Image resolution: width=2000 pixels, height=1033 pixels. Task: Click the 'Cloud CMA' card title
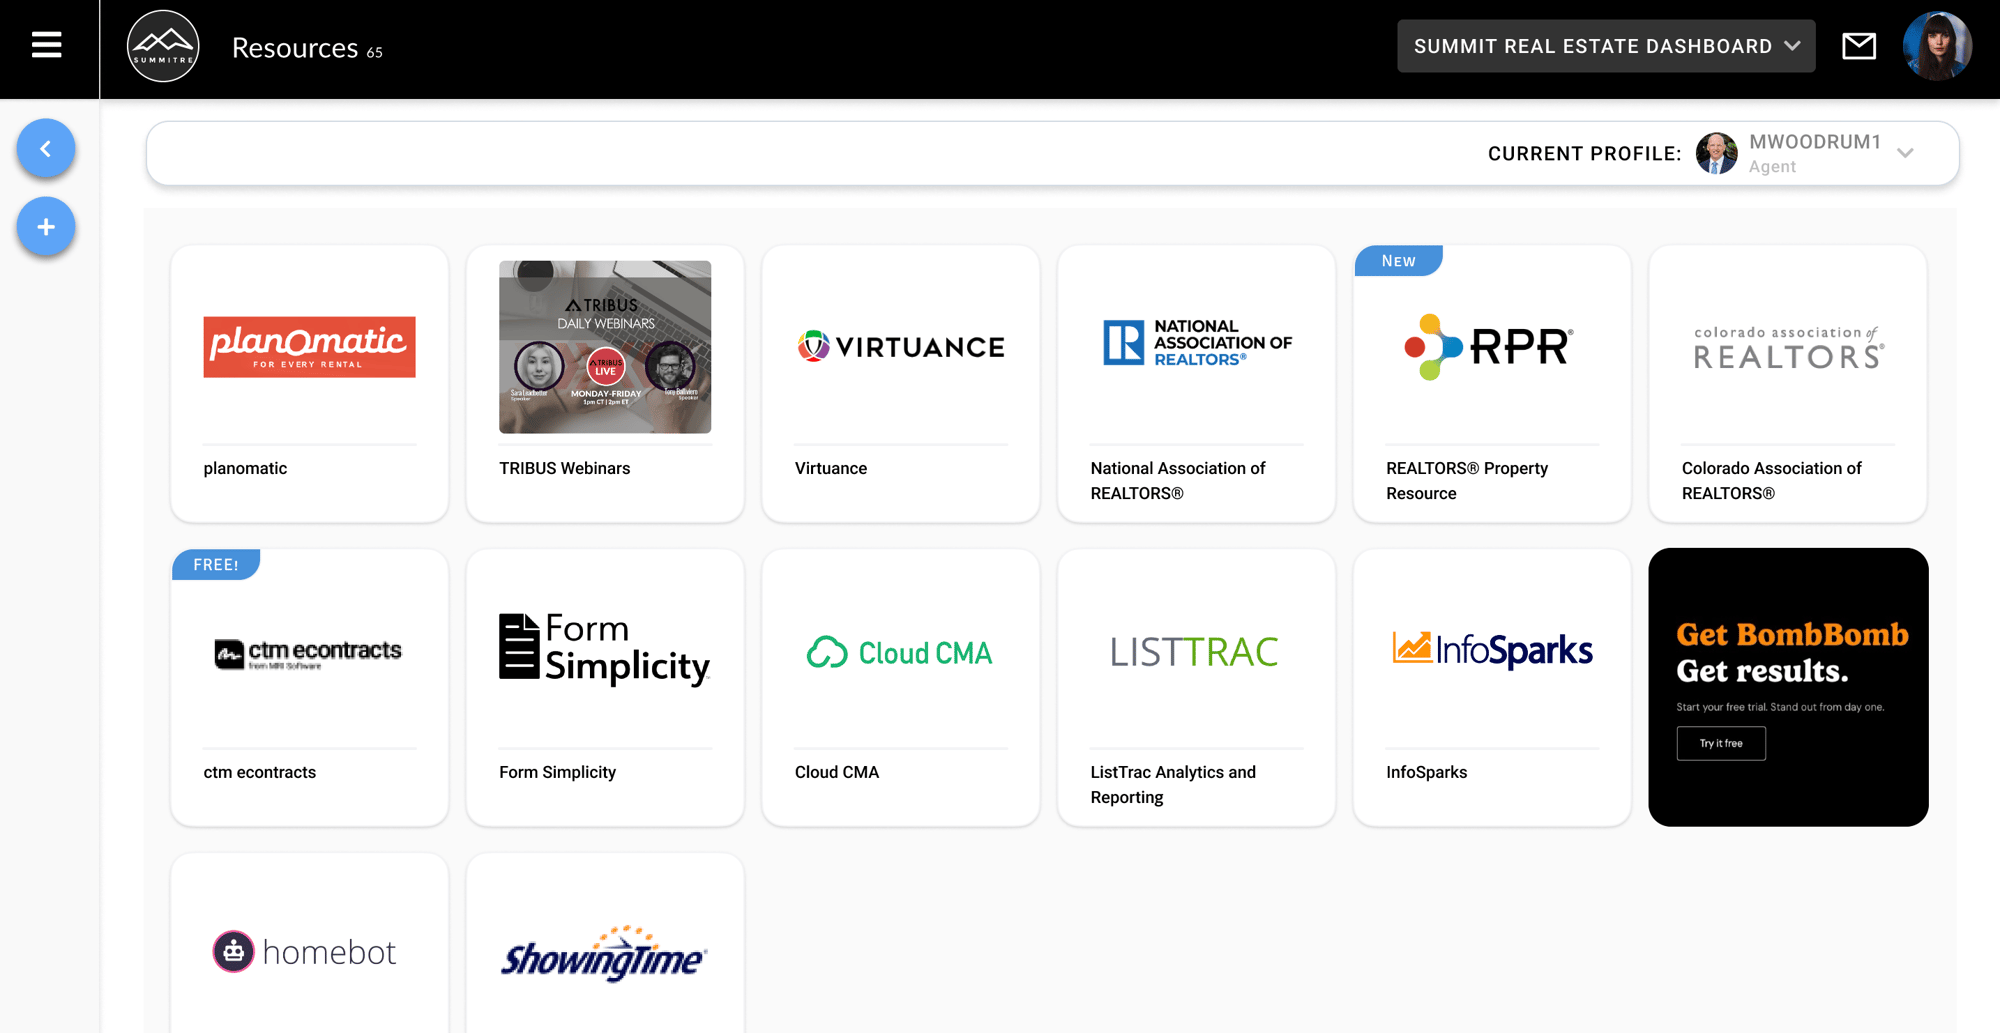[x=837, y=772]
